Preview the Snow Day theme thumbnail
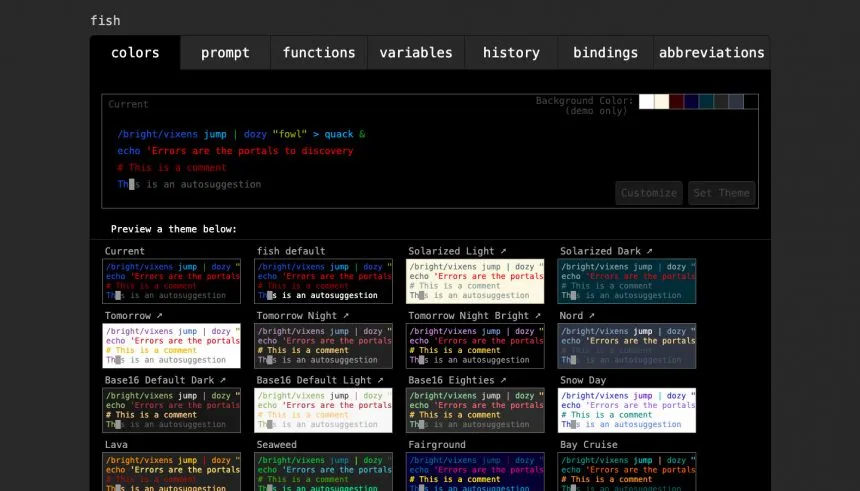The image size is (860, 491). [x=627, y=410]
